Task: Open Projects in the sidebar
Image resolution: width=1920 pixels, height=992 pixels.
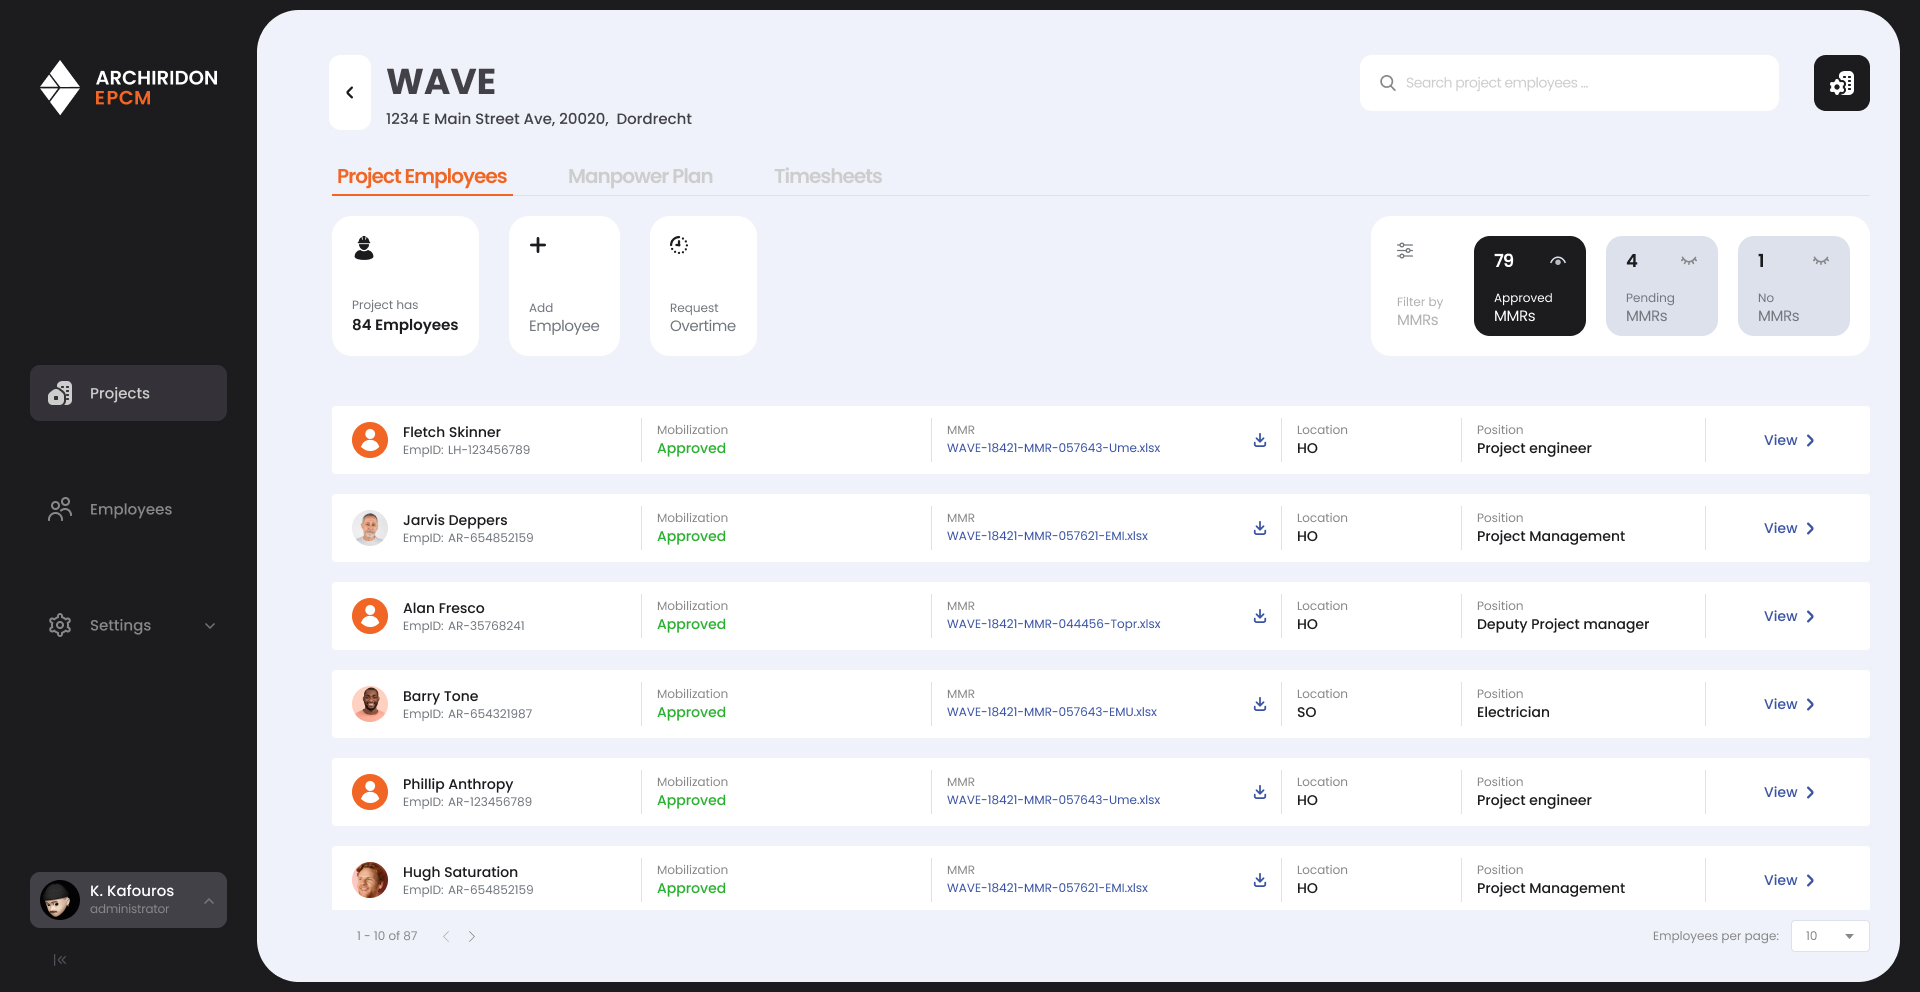Action: 128,393
